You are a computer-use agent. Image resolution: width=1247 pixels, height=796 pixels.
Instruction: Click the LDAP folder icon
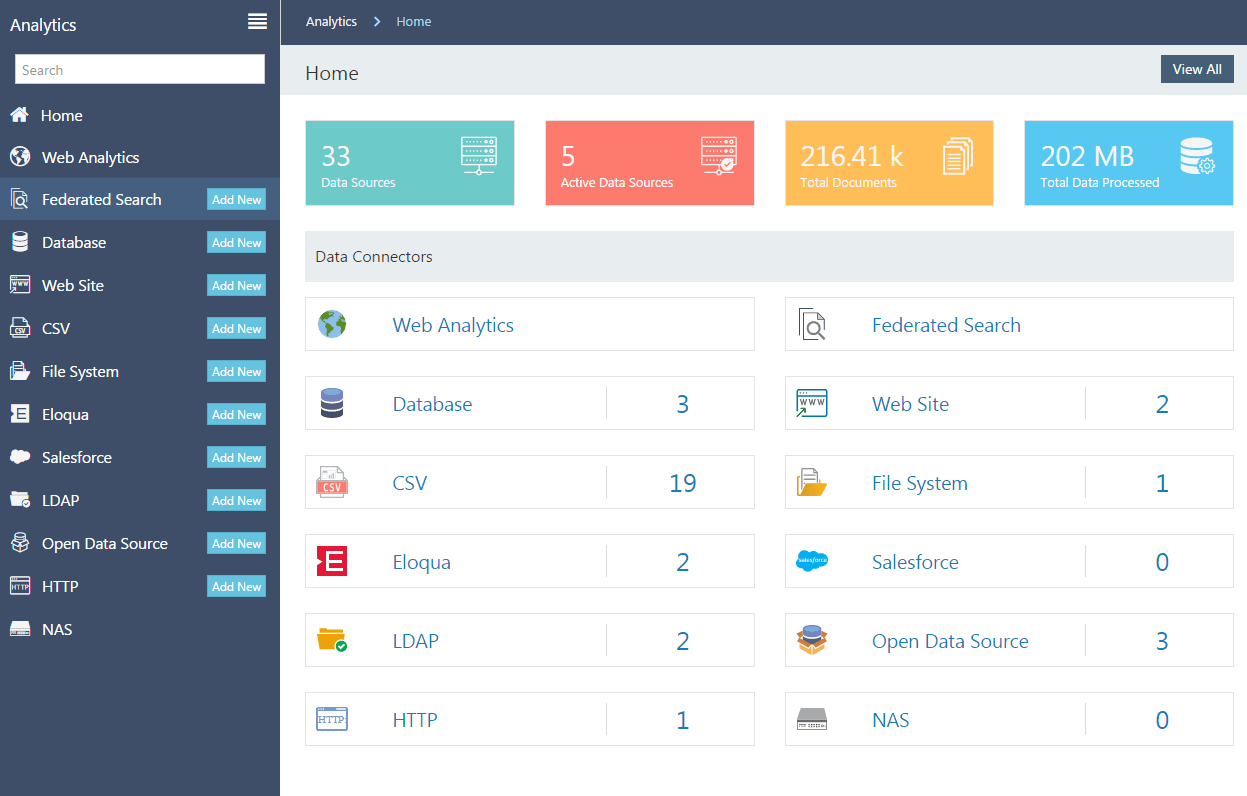point(331,640)
